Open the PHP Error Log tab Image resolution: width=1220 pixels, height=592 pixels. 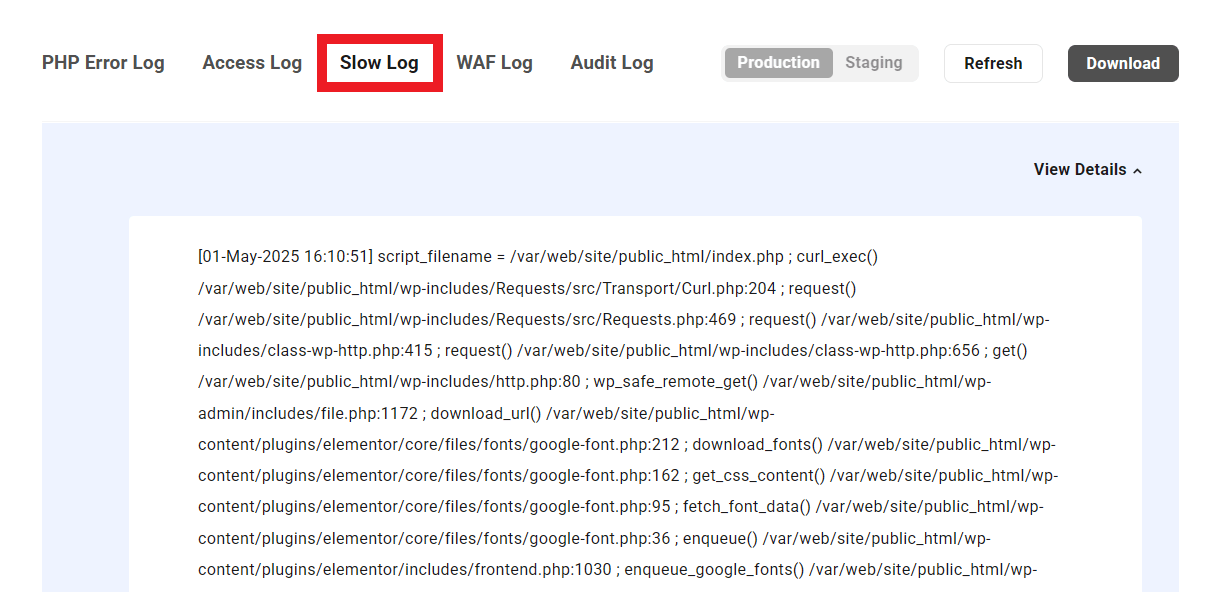coord(103,63)
